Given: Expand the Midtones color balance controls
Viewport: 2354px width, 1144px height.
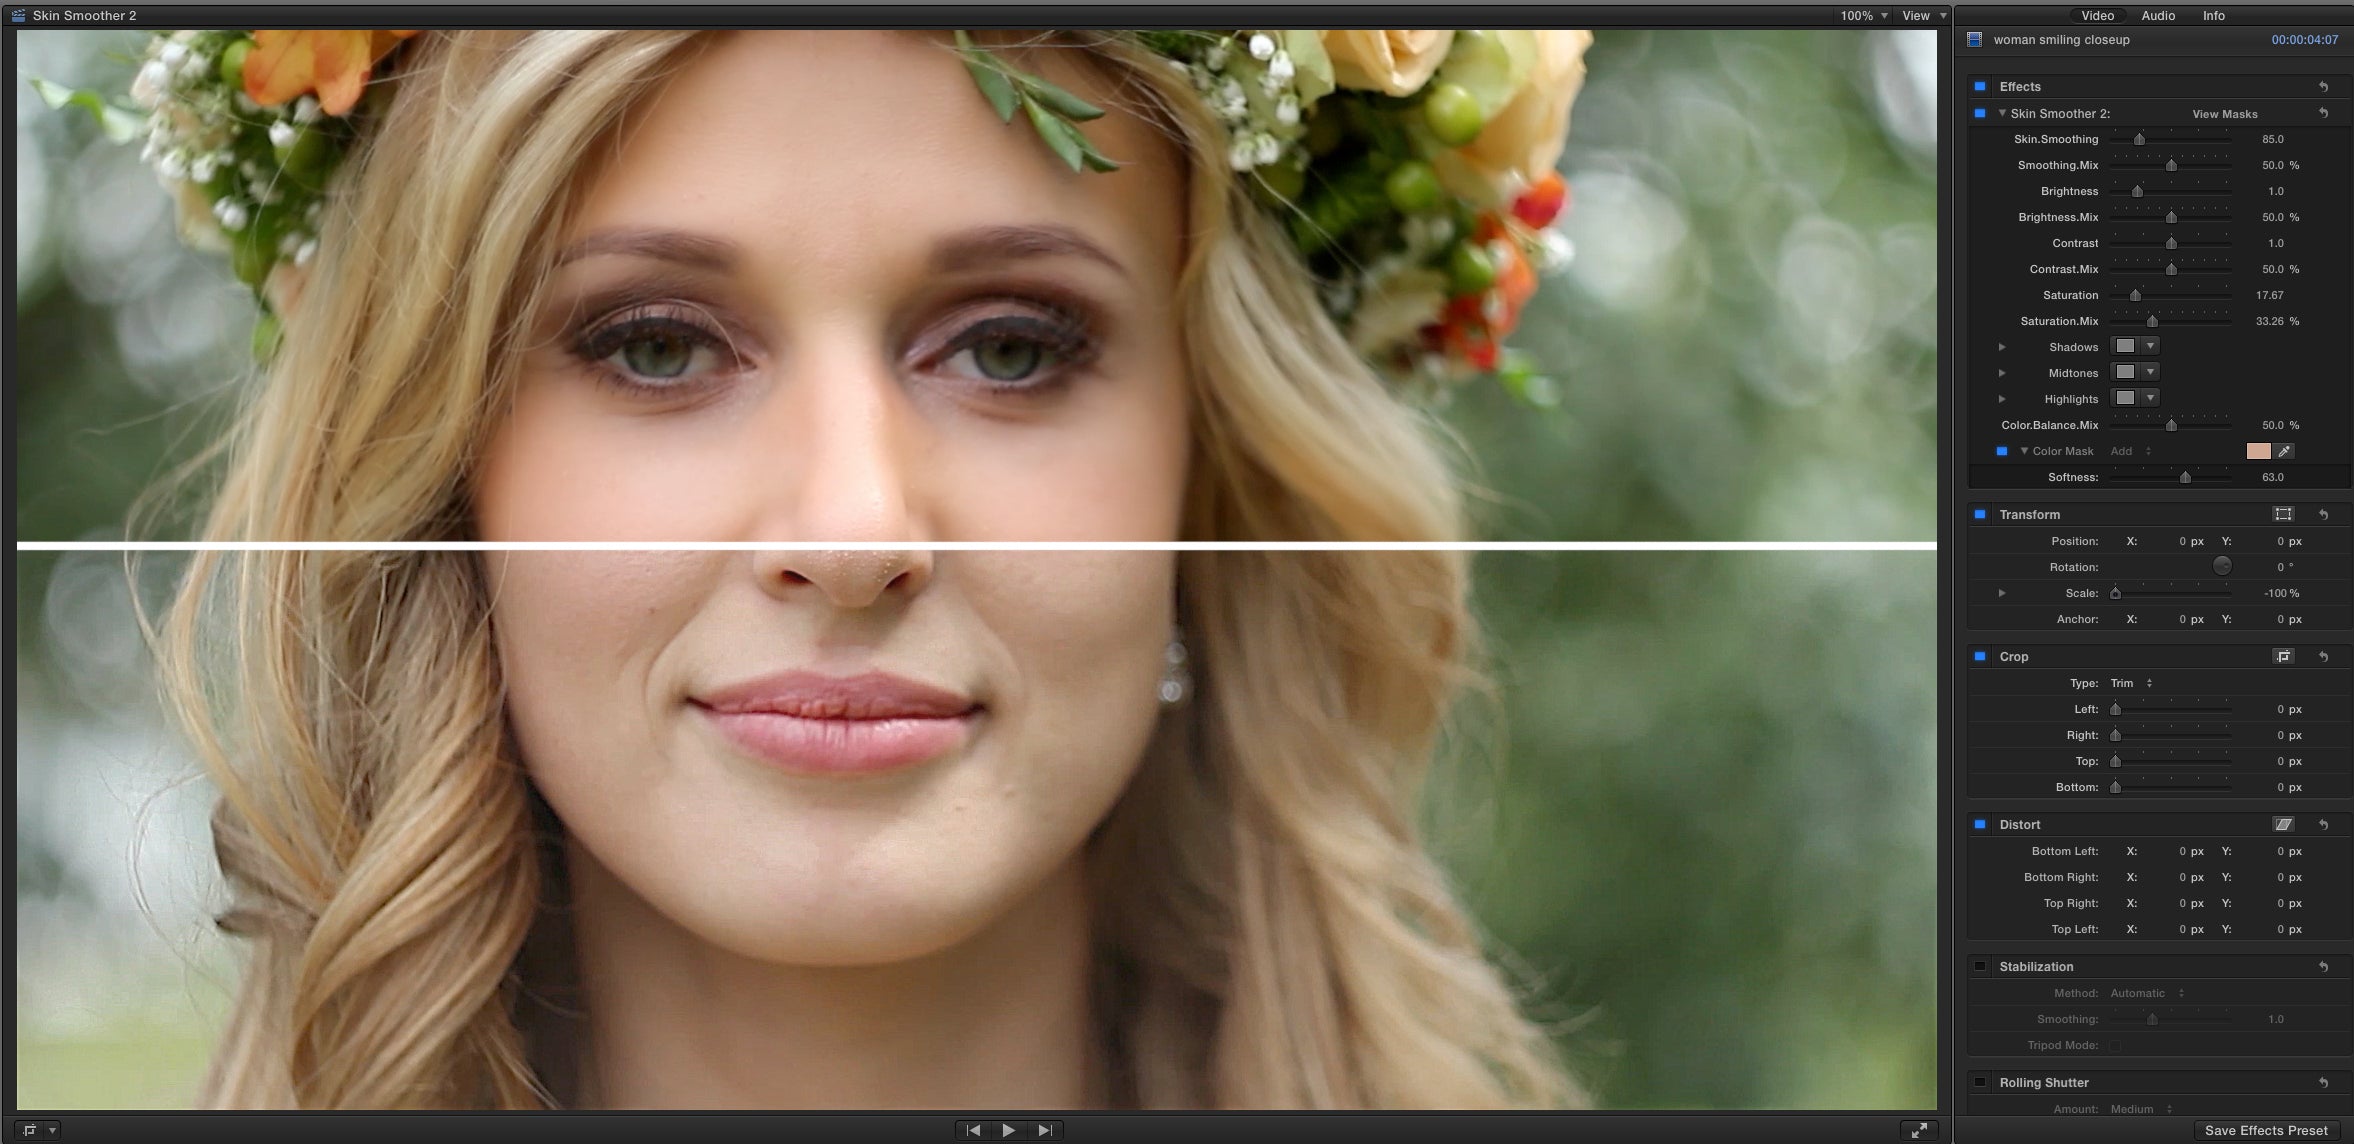Looking at the screenshot, I should [x=2001, y=372].
